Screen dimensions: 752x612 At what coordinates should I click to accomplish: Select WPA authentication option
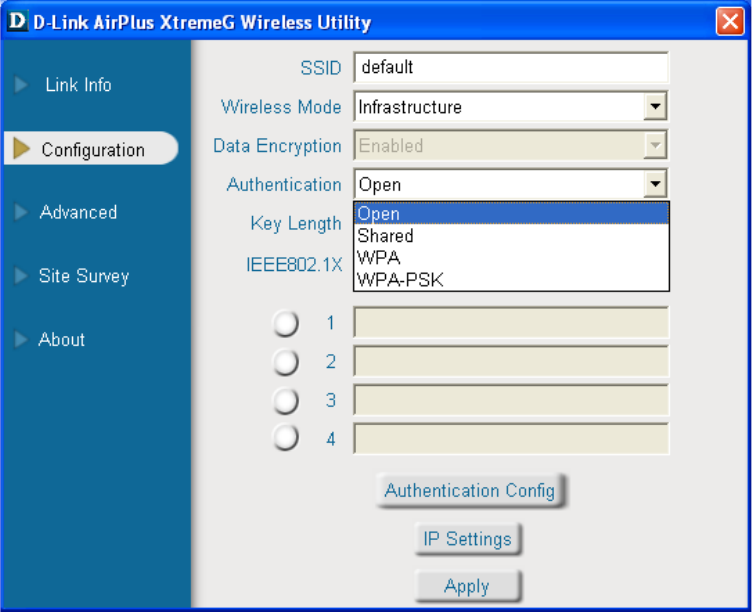pyautogui.click(x=511, y=258)
